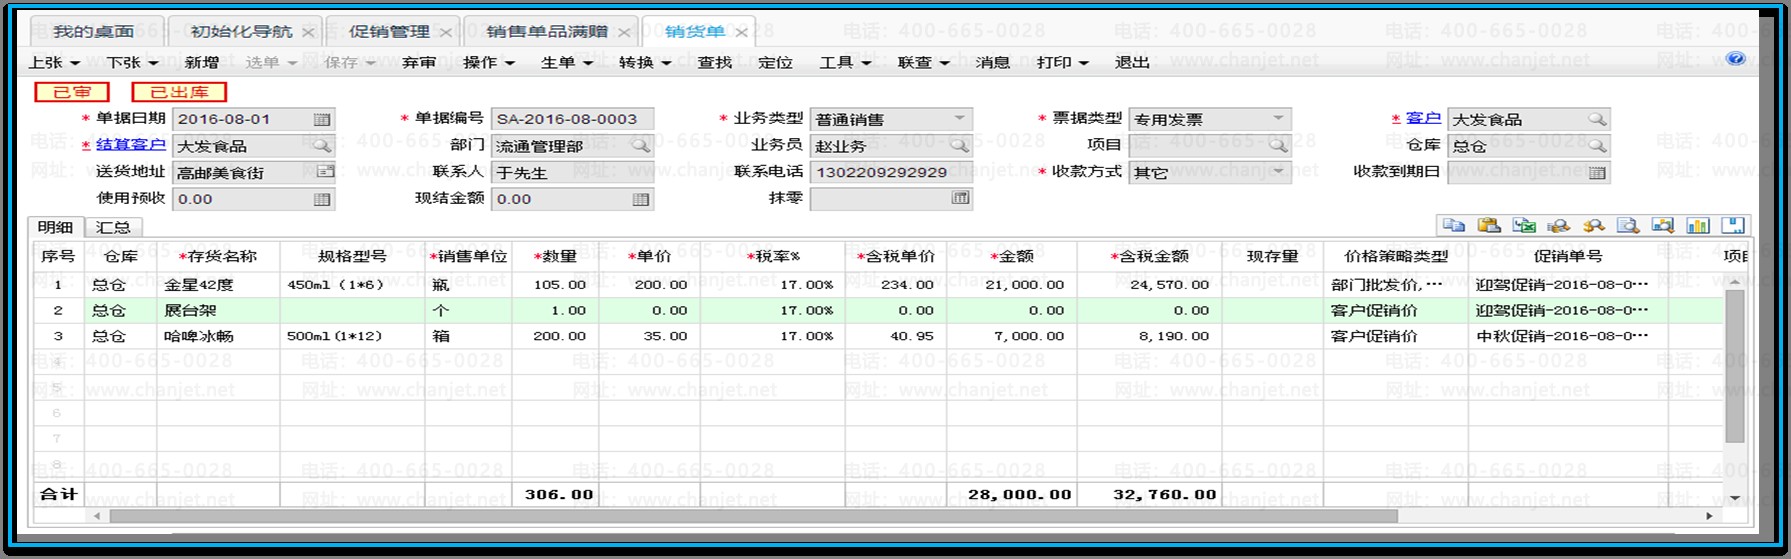Click 弃审 toolbar button
The height and width of the screenshot is (559, 1791).
pyautogui.click(x=419, y=62)
